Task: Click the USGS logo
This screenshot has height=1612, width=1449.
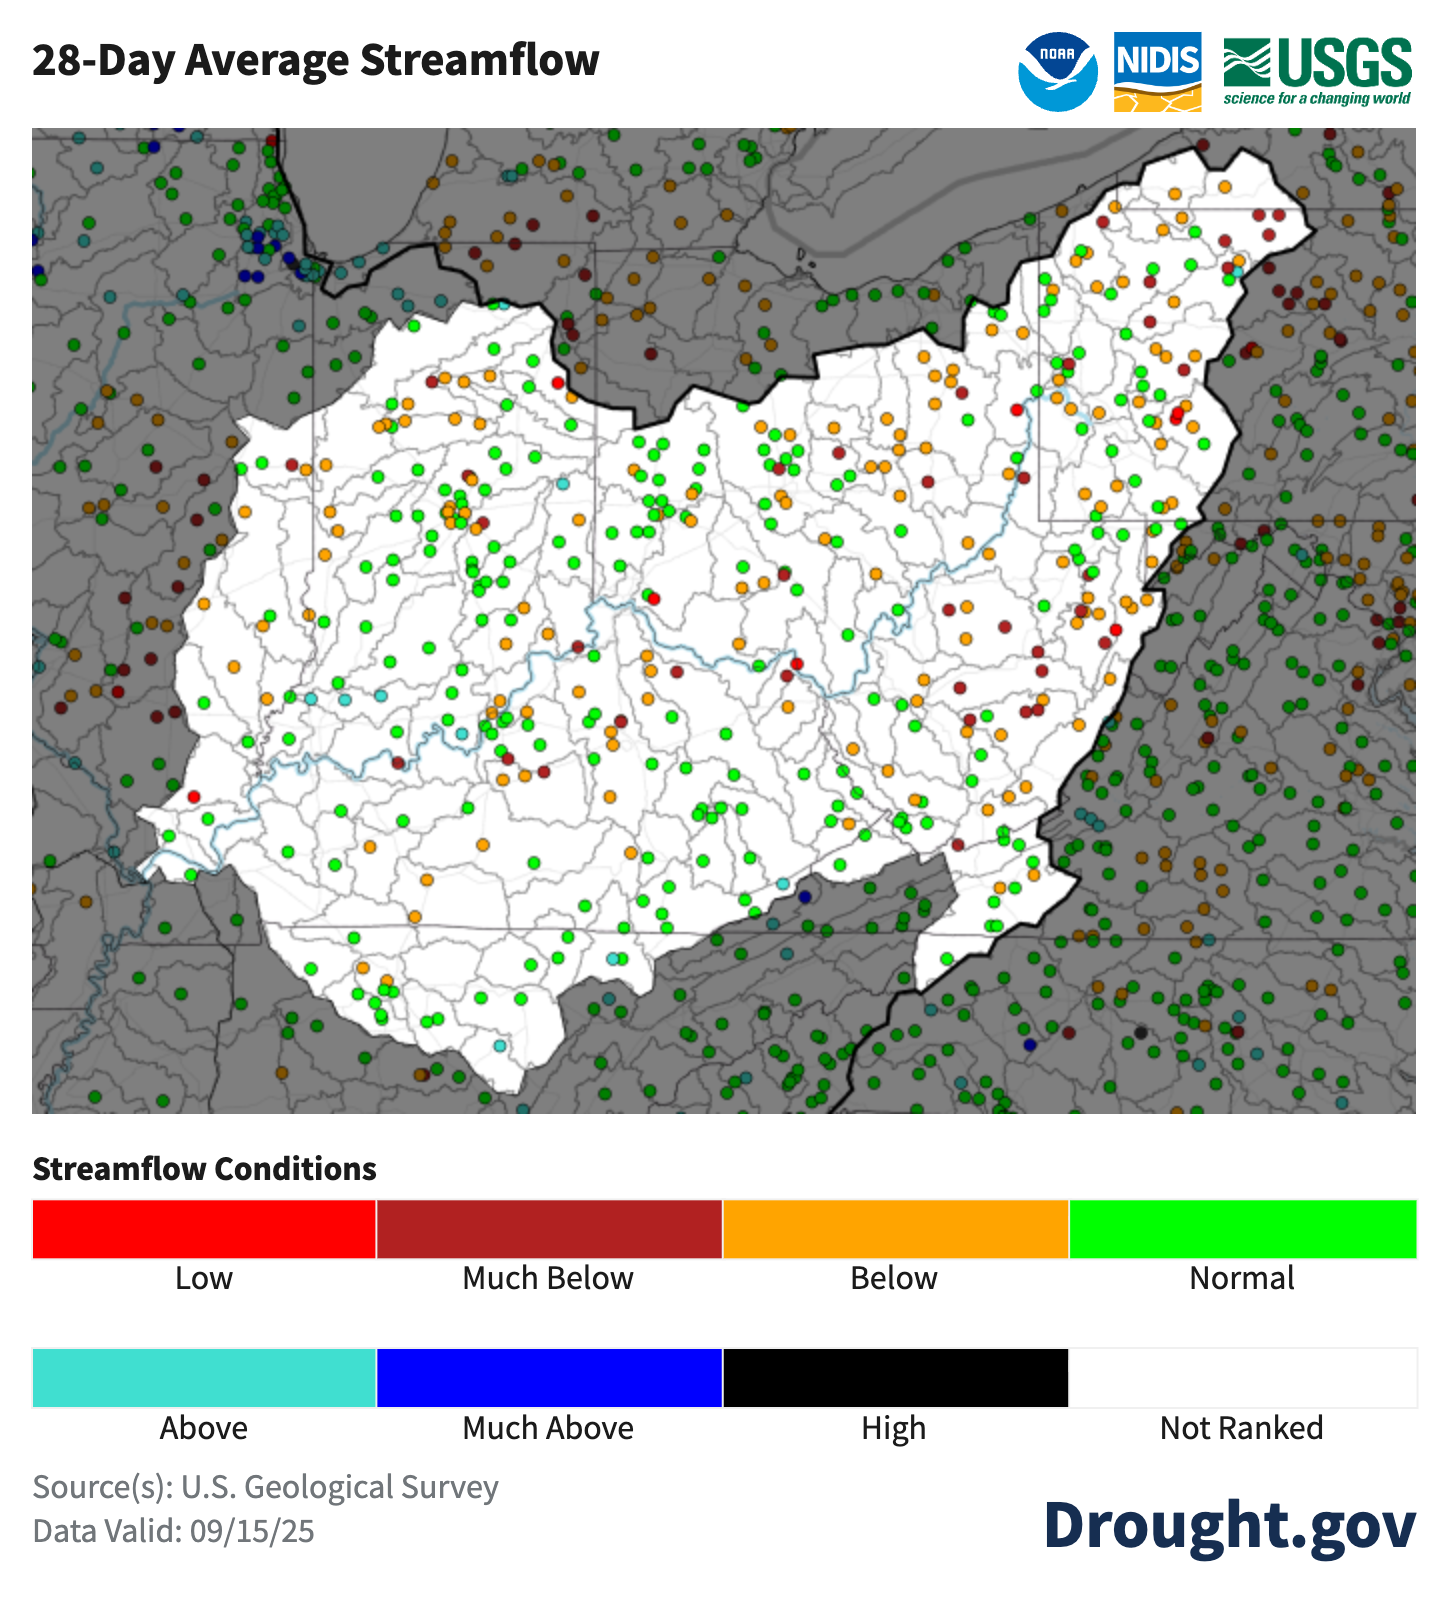Action: click(1317, 62)
